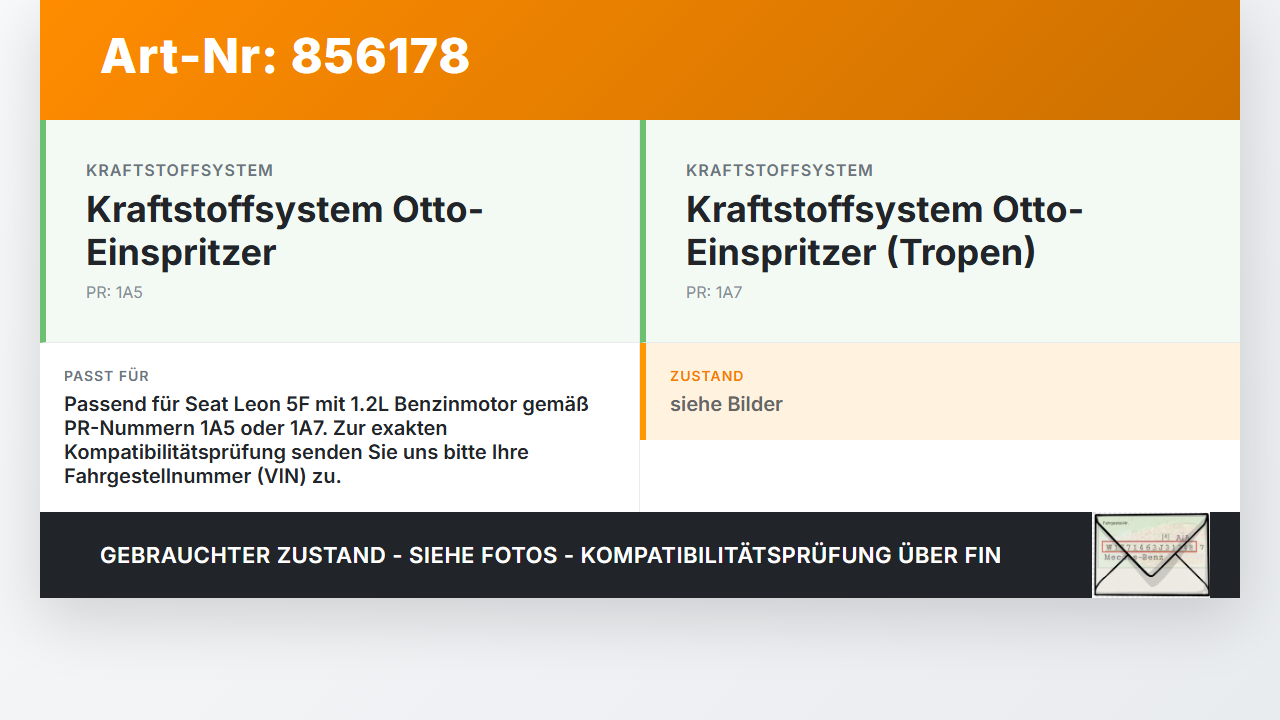Click the red-boxed VIN number in thumbnail

click(1149, 547)
